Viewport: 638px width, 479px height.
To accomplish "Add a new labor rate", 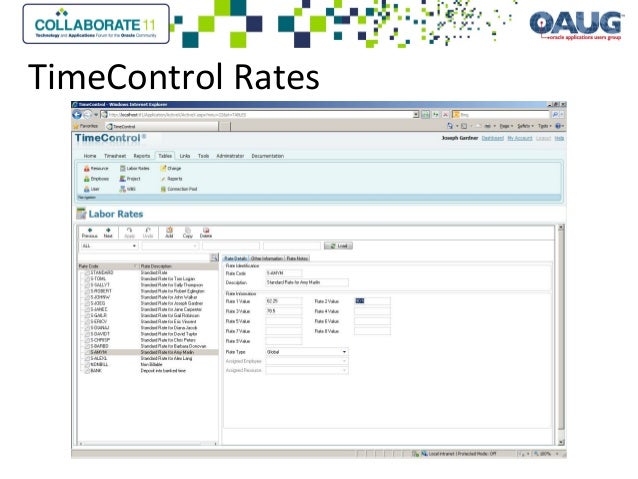I will pos(169,233).
